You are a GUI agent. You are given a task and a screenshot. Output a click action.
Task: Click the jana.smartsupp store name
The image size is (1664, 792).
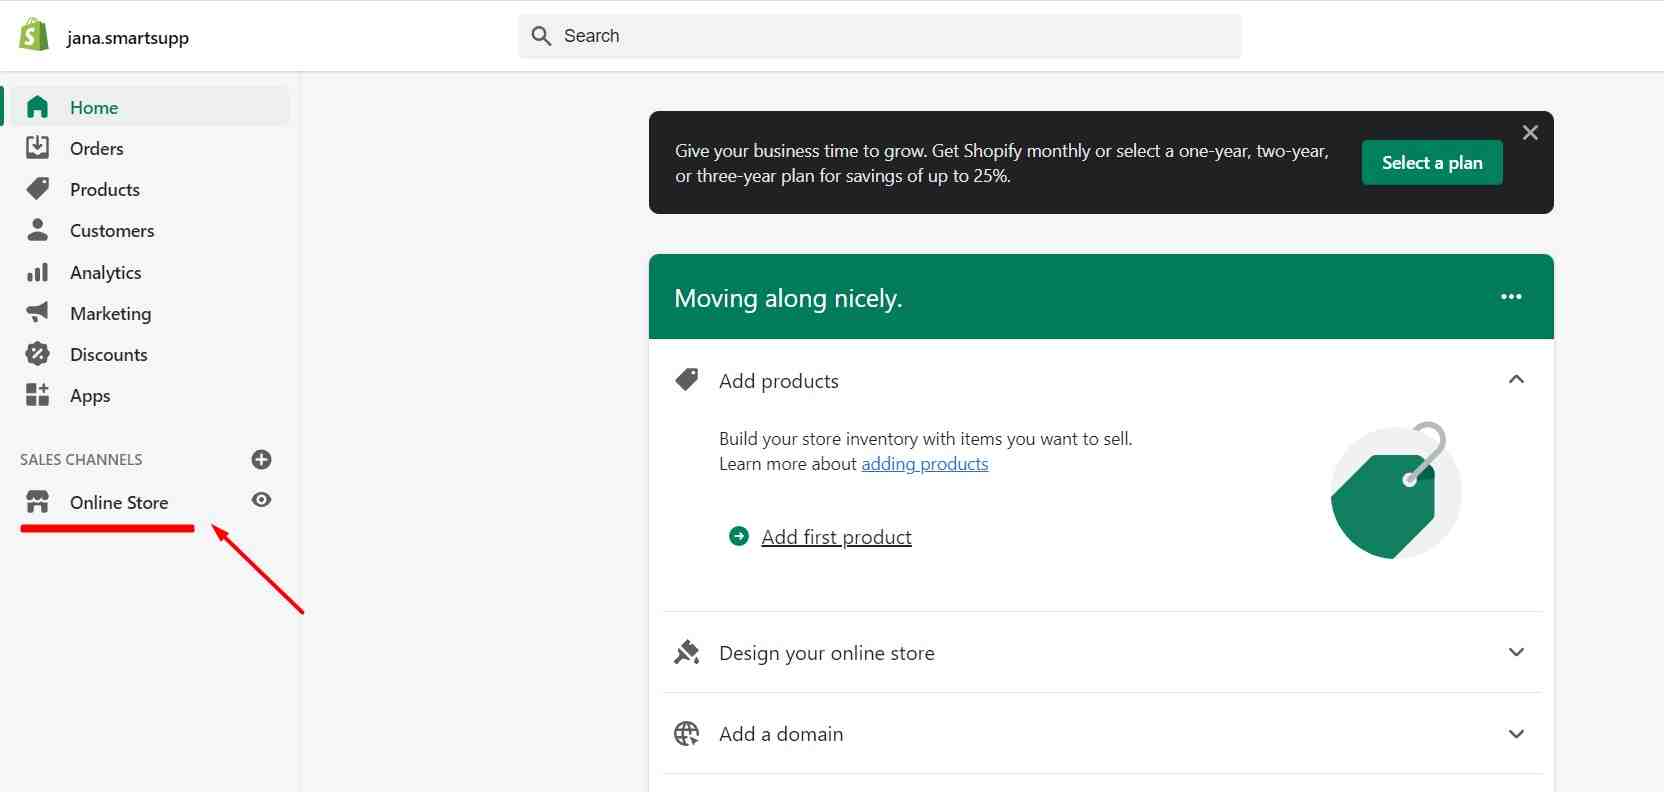coord(128,38)
